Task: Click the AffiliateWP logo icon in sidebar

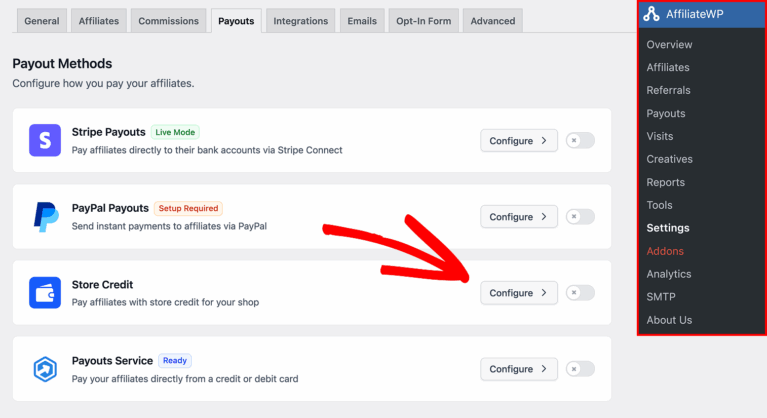Action: [651, 14]
